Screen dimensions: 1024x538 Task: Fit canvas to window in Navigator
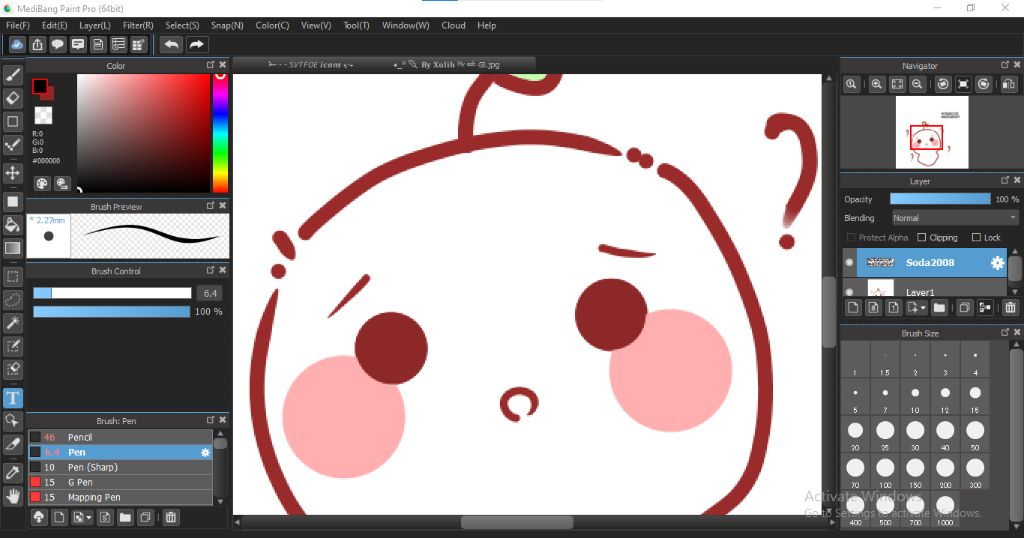click(x=897, y=84)
